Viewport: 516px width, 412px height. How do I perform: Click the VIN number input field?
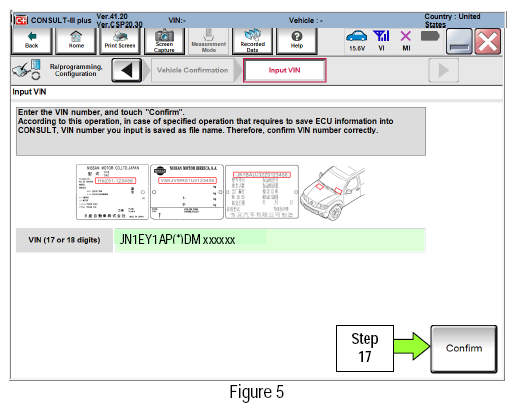[x=270, y=240]
